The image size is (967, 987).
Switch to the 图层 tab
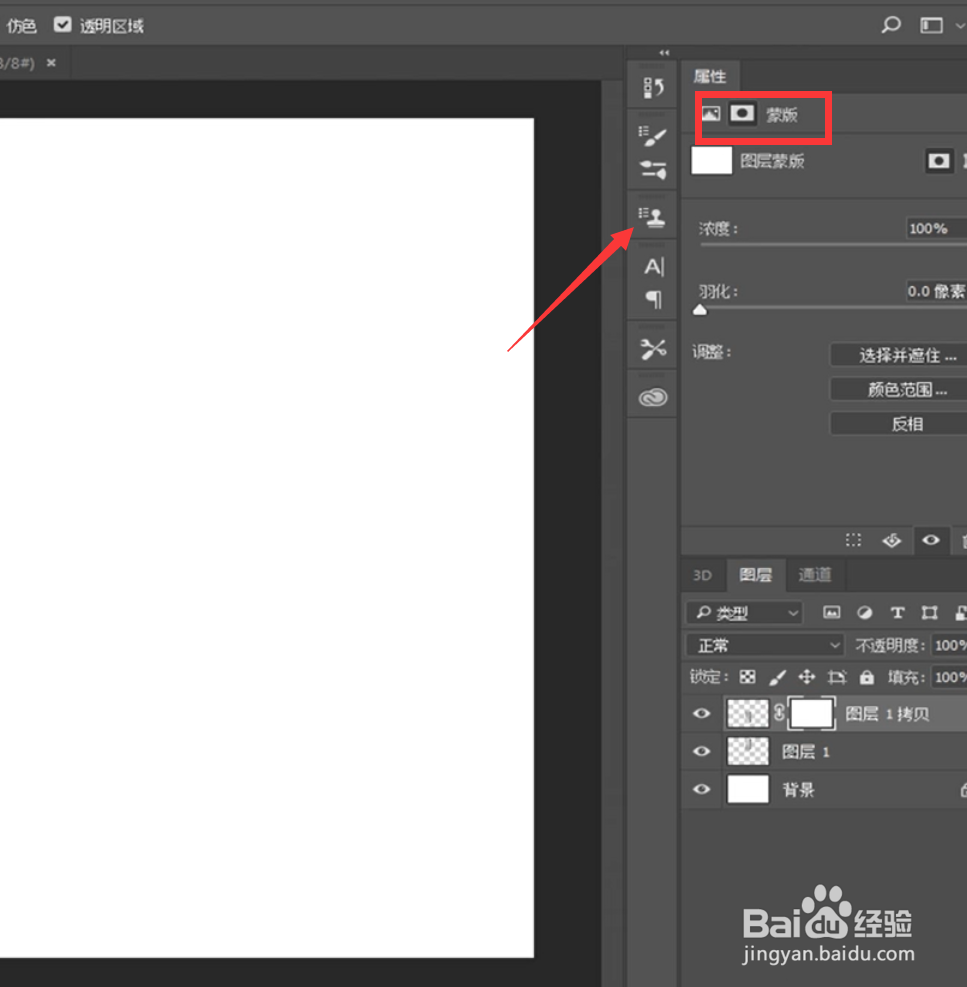coord(755,575)
